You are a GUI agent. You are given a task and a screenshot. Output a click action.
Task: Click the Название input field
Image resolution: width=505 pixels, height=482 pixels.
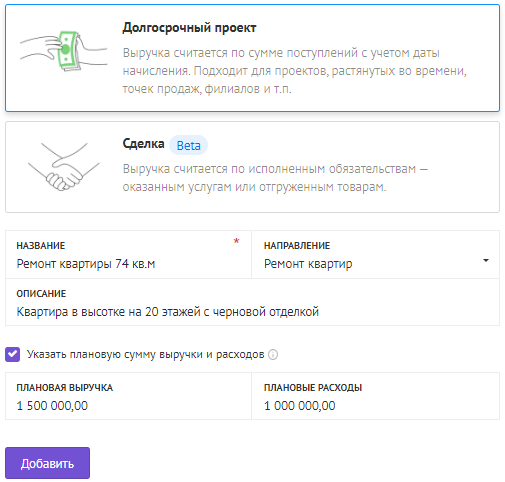128,254
